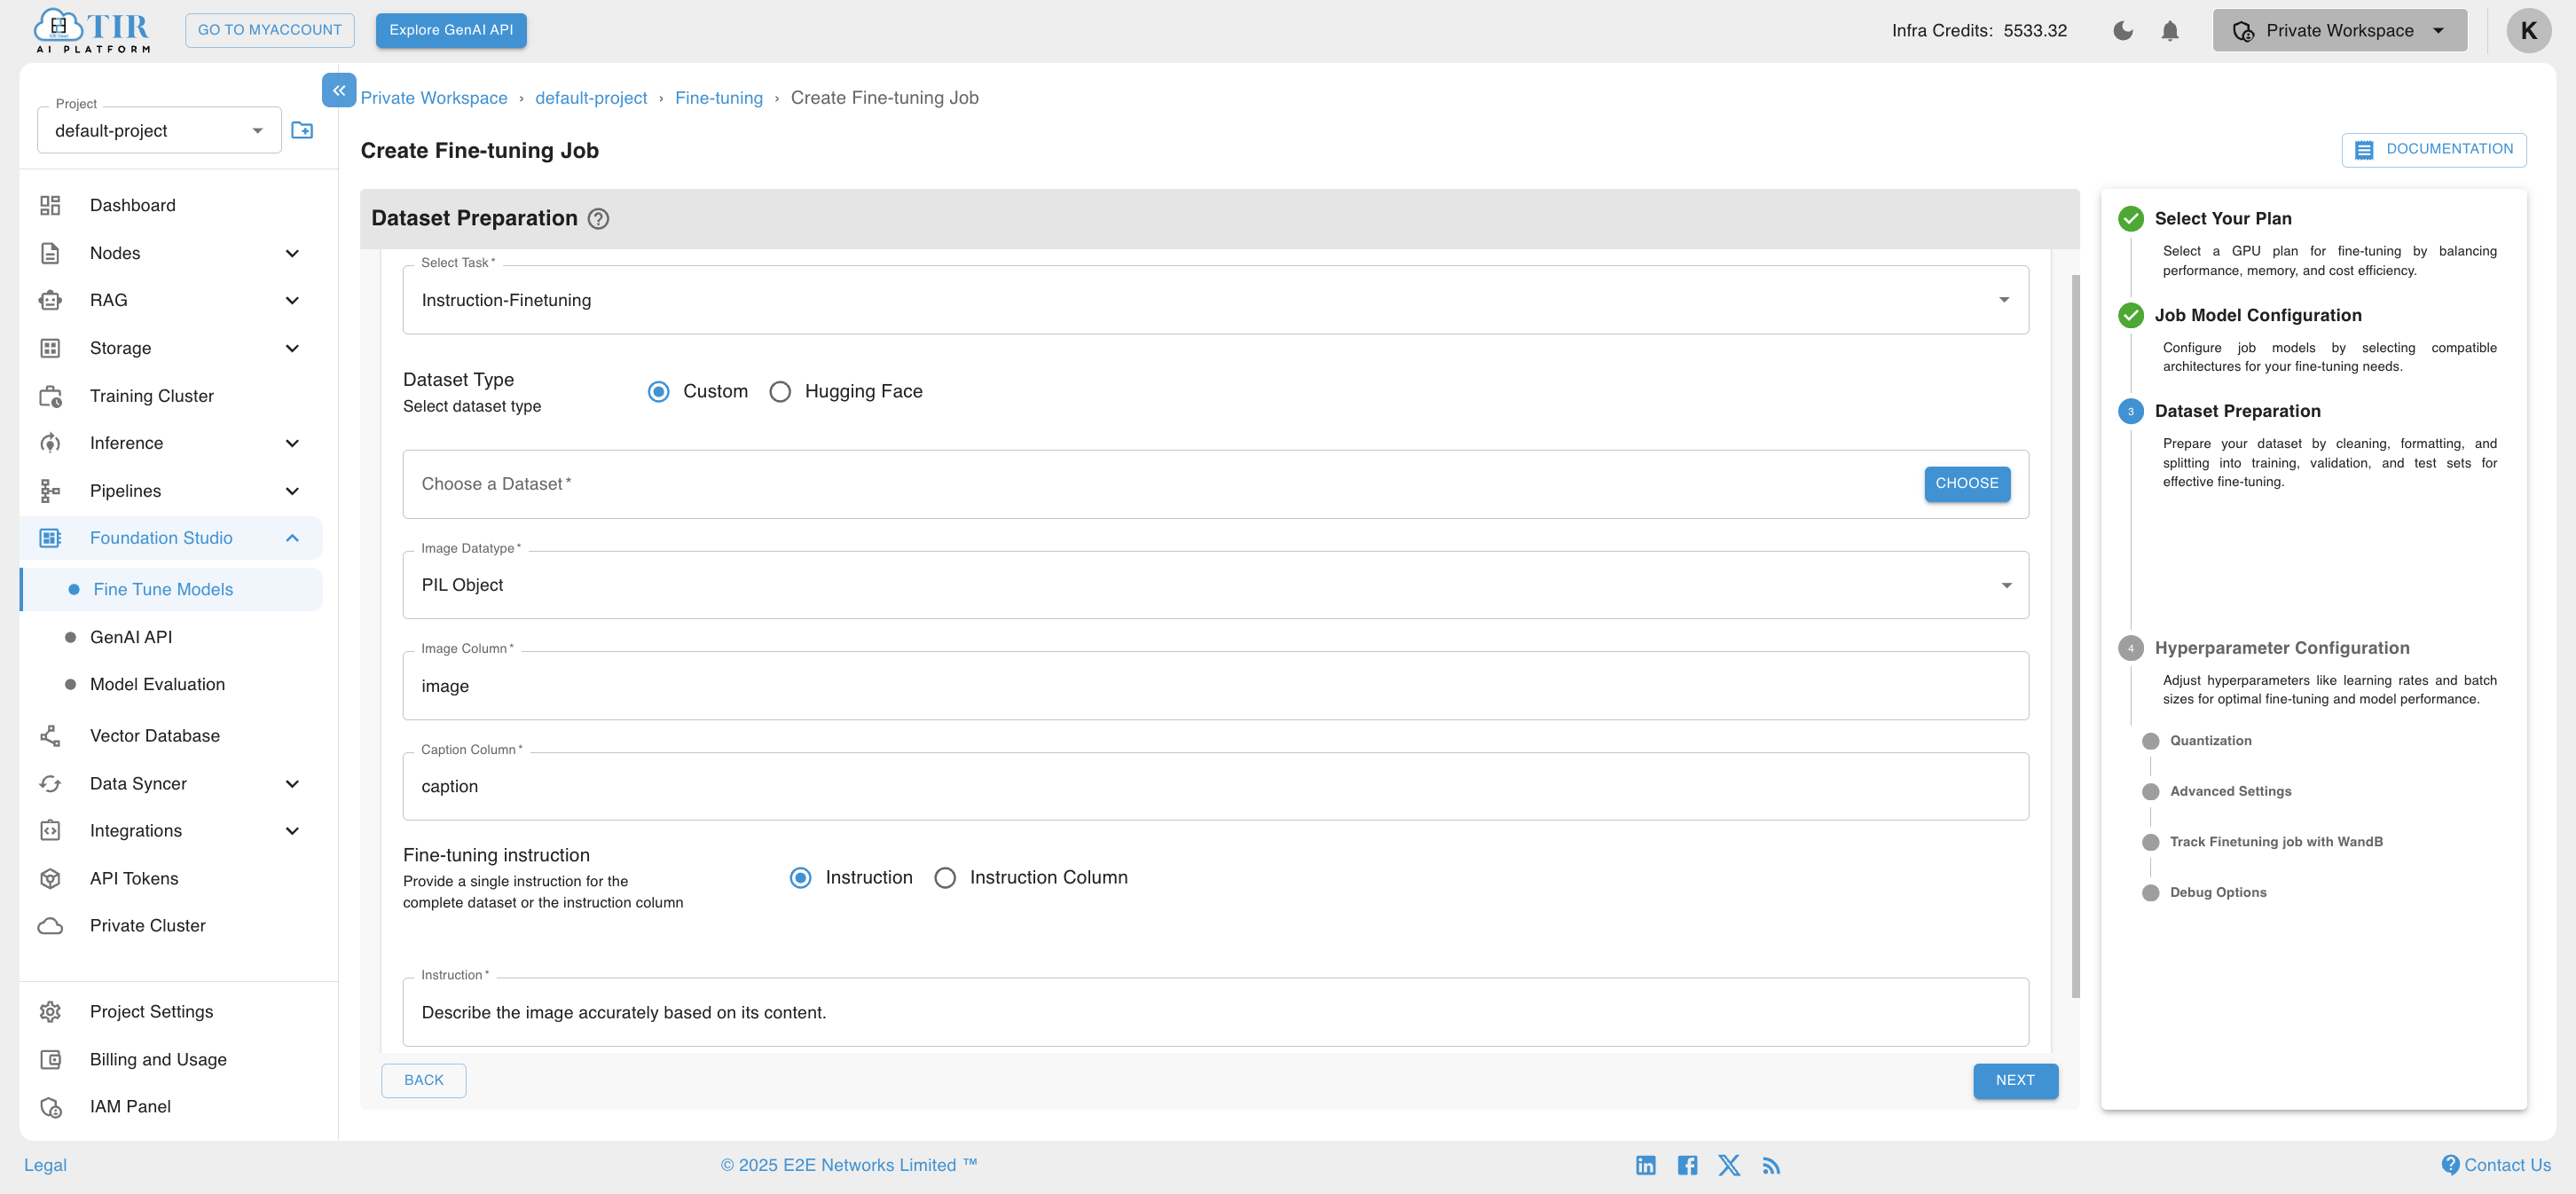Viewport: 2576px width, 1194px height.
Task: Click the Inference icon
Action: tap(50, 443)
